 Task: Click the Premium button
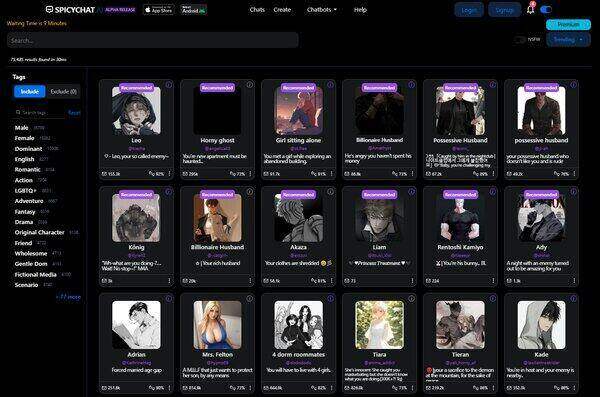tap(568, 25)
